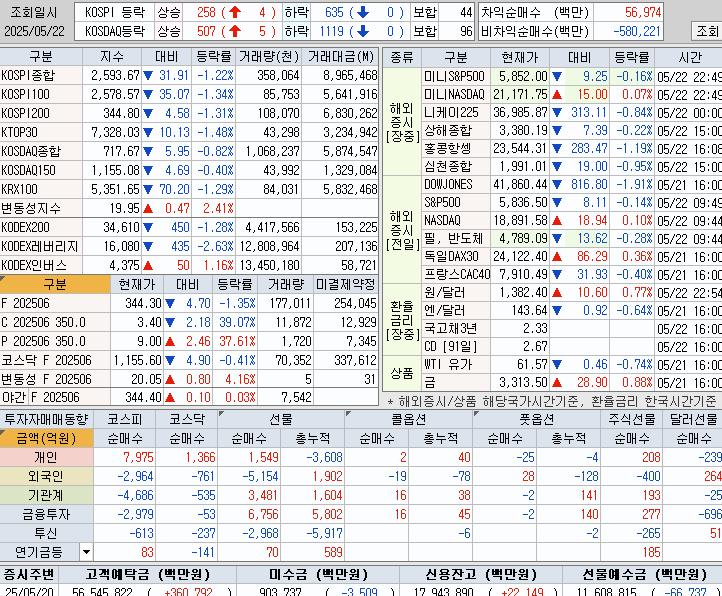This screenshot has width=722, height=596.
Task: Select the 외국인 investor row
Action: (x=361, y=476)
